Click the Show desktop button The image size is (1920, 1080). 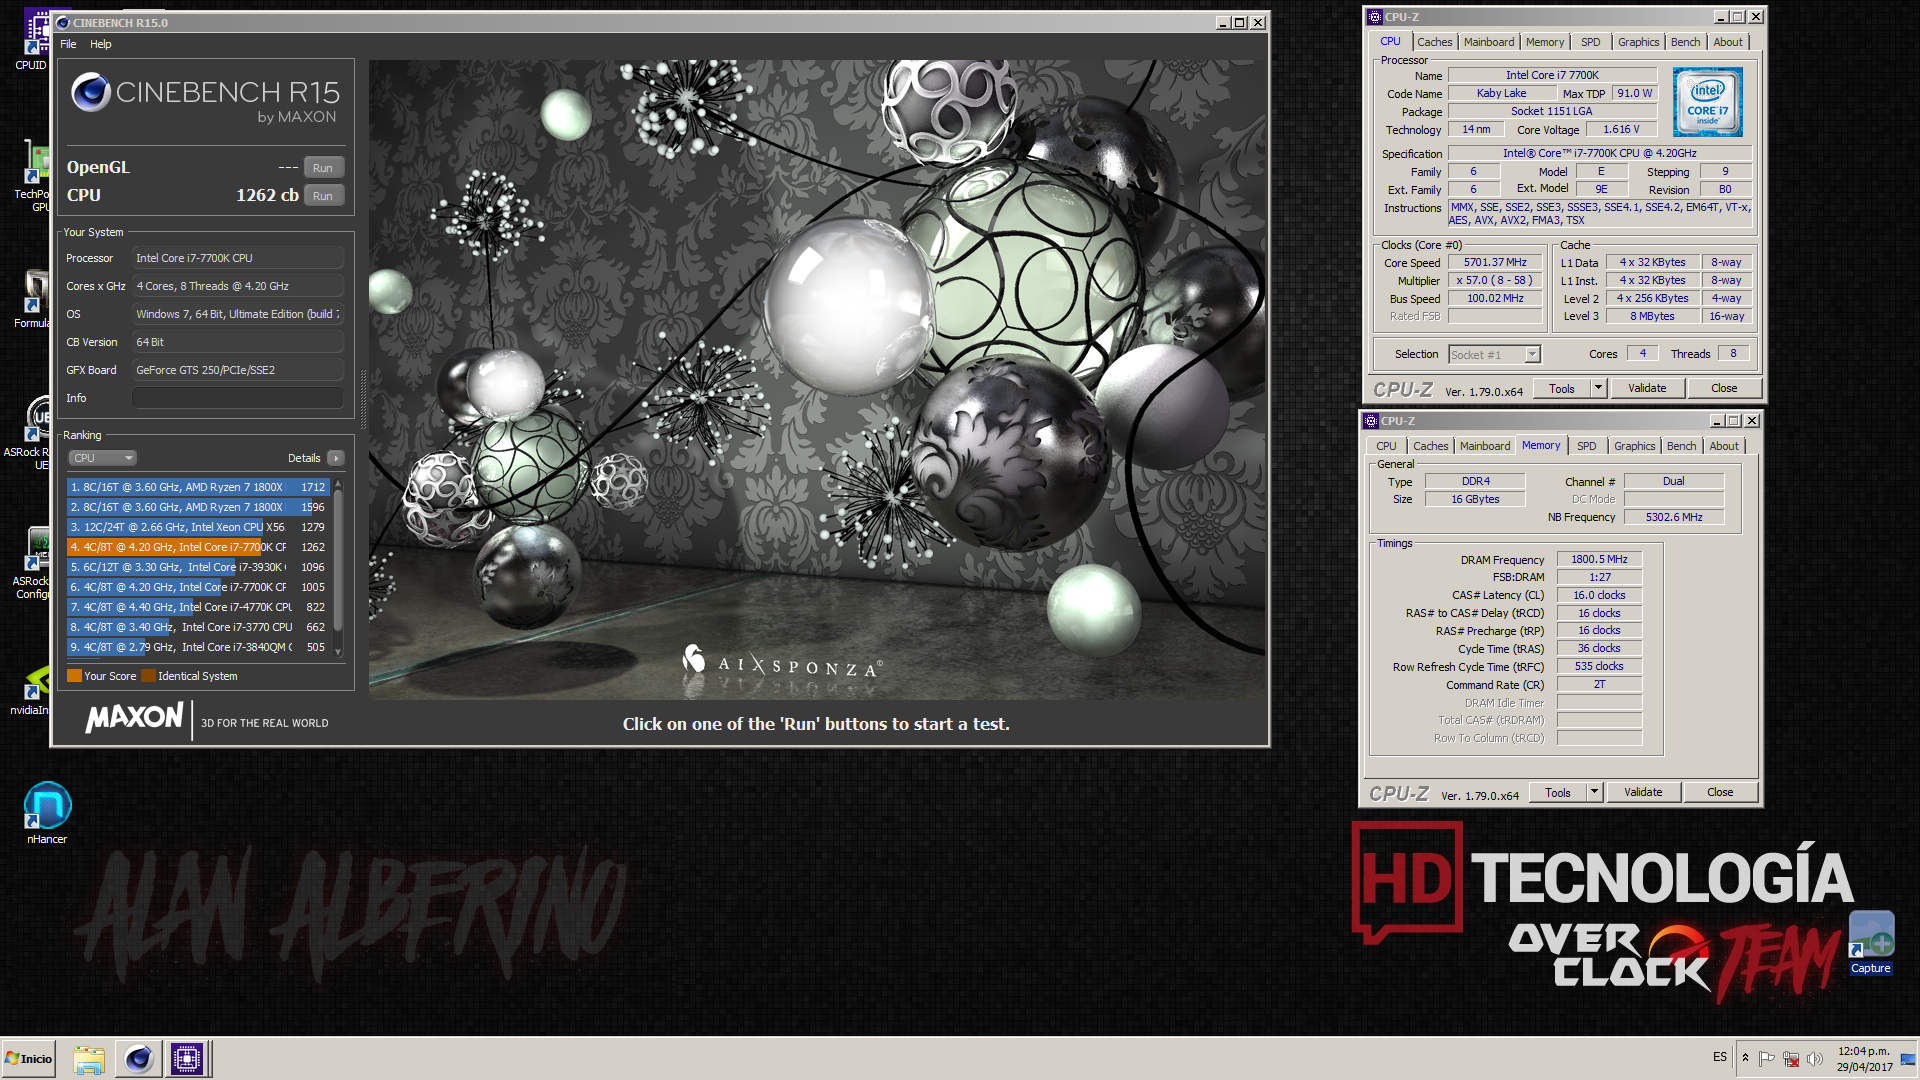1908,1059
